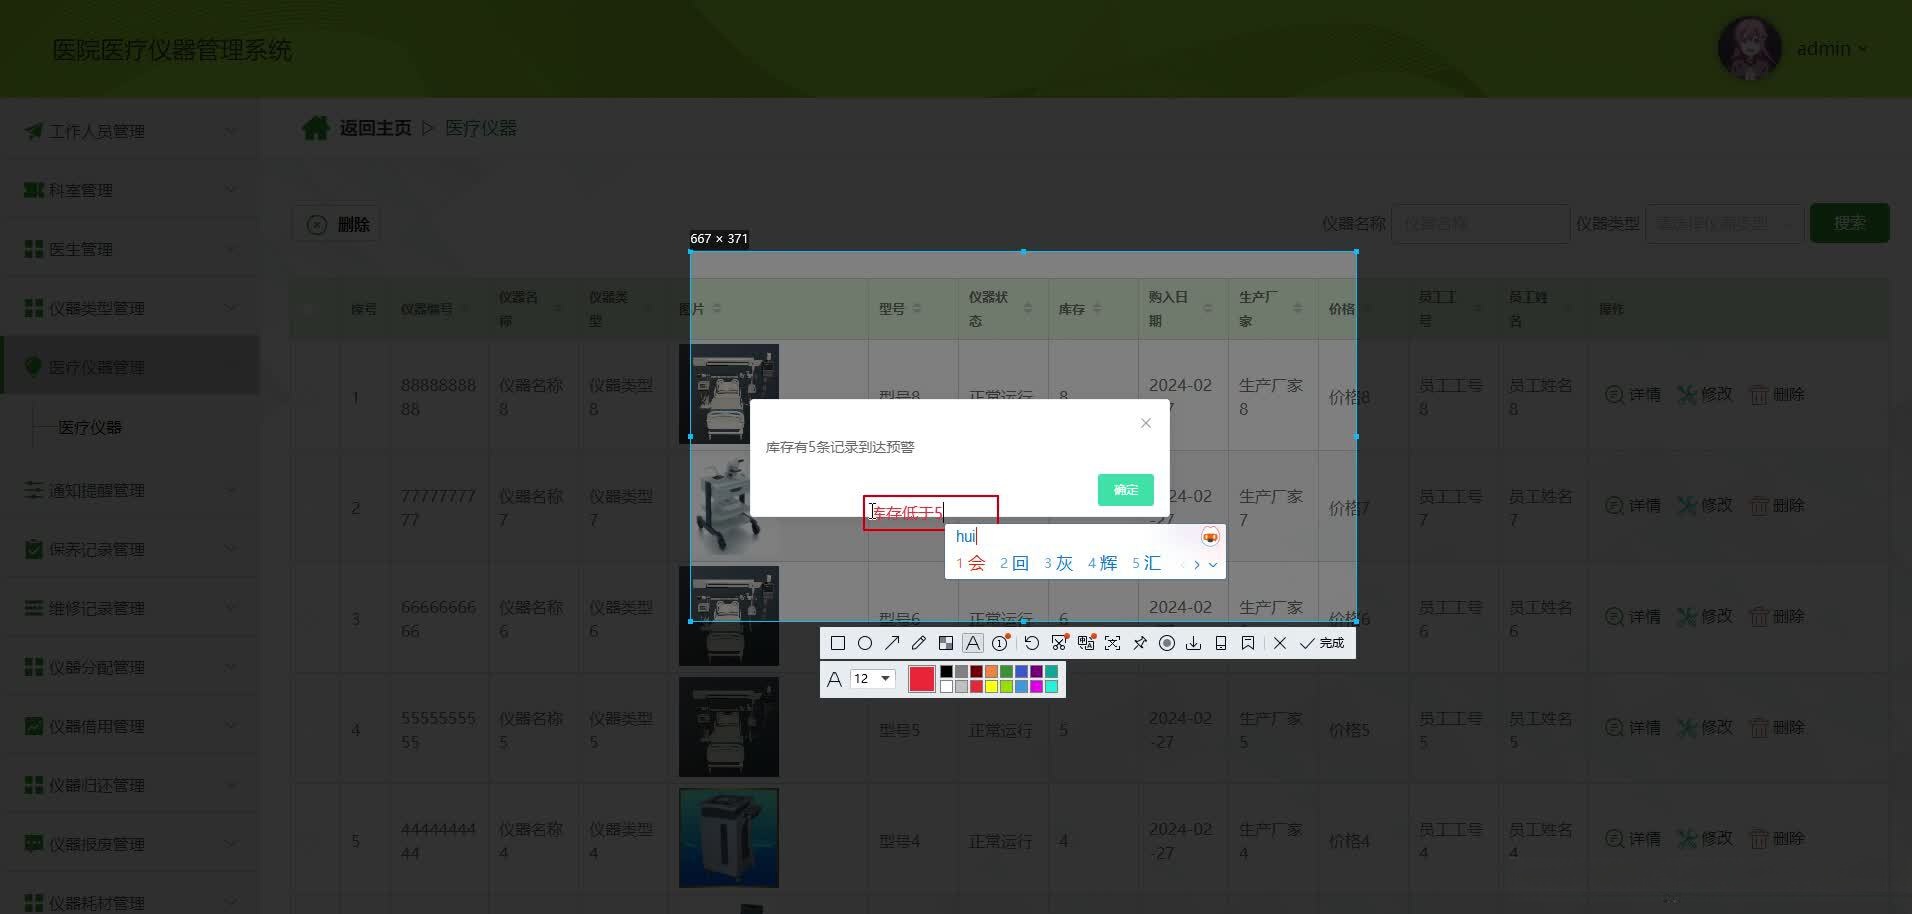This screenshot has width=1912, height=914.
Task: Expand 仪器分配管理 sidebar menu
Action: pos(130,667)
